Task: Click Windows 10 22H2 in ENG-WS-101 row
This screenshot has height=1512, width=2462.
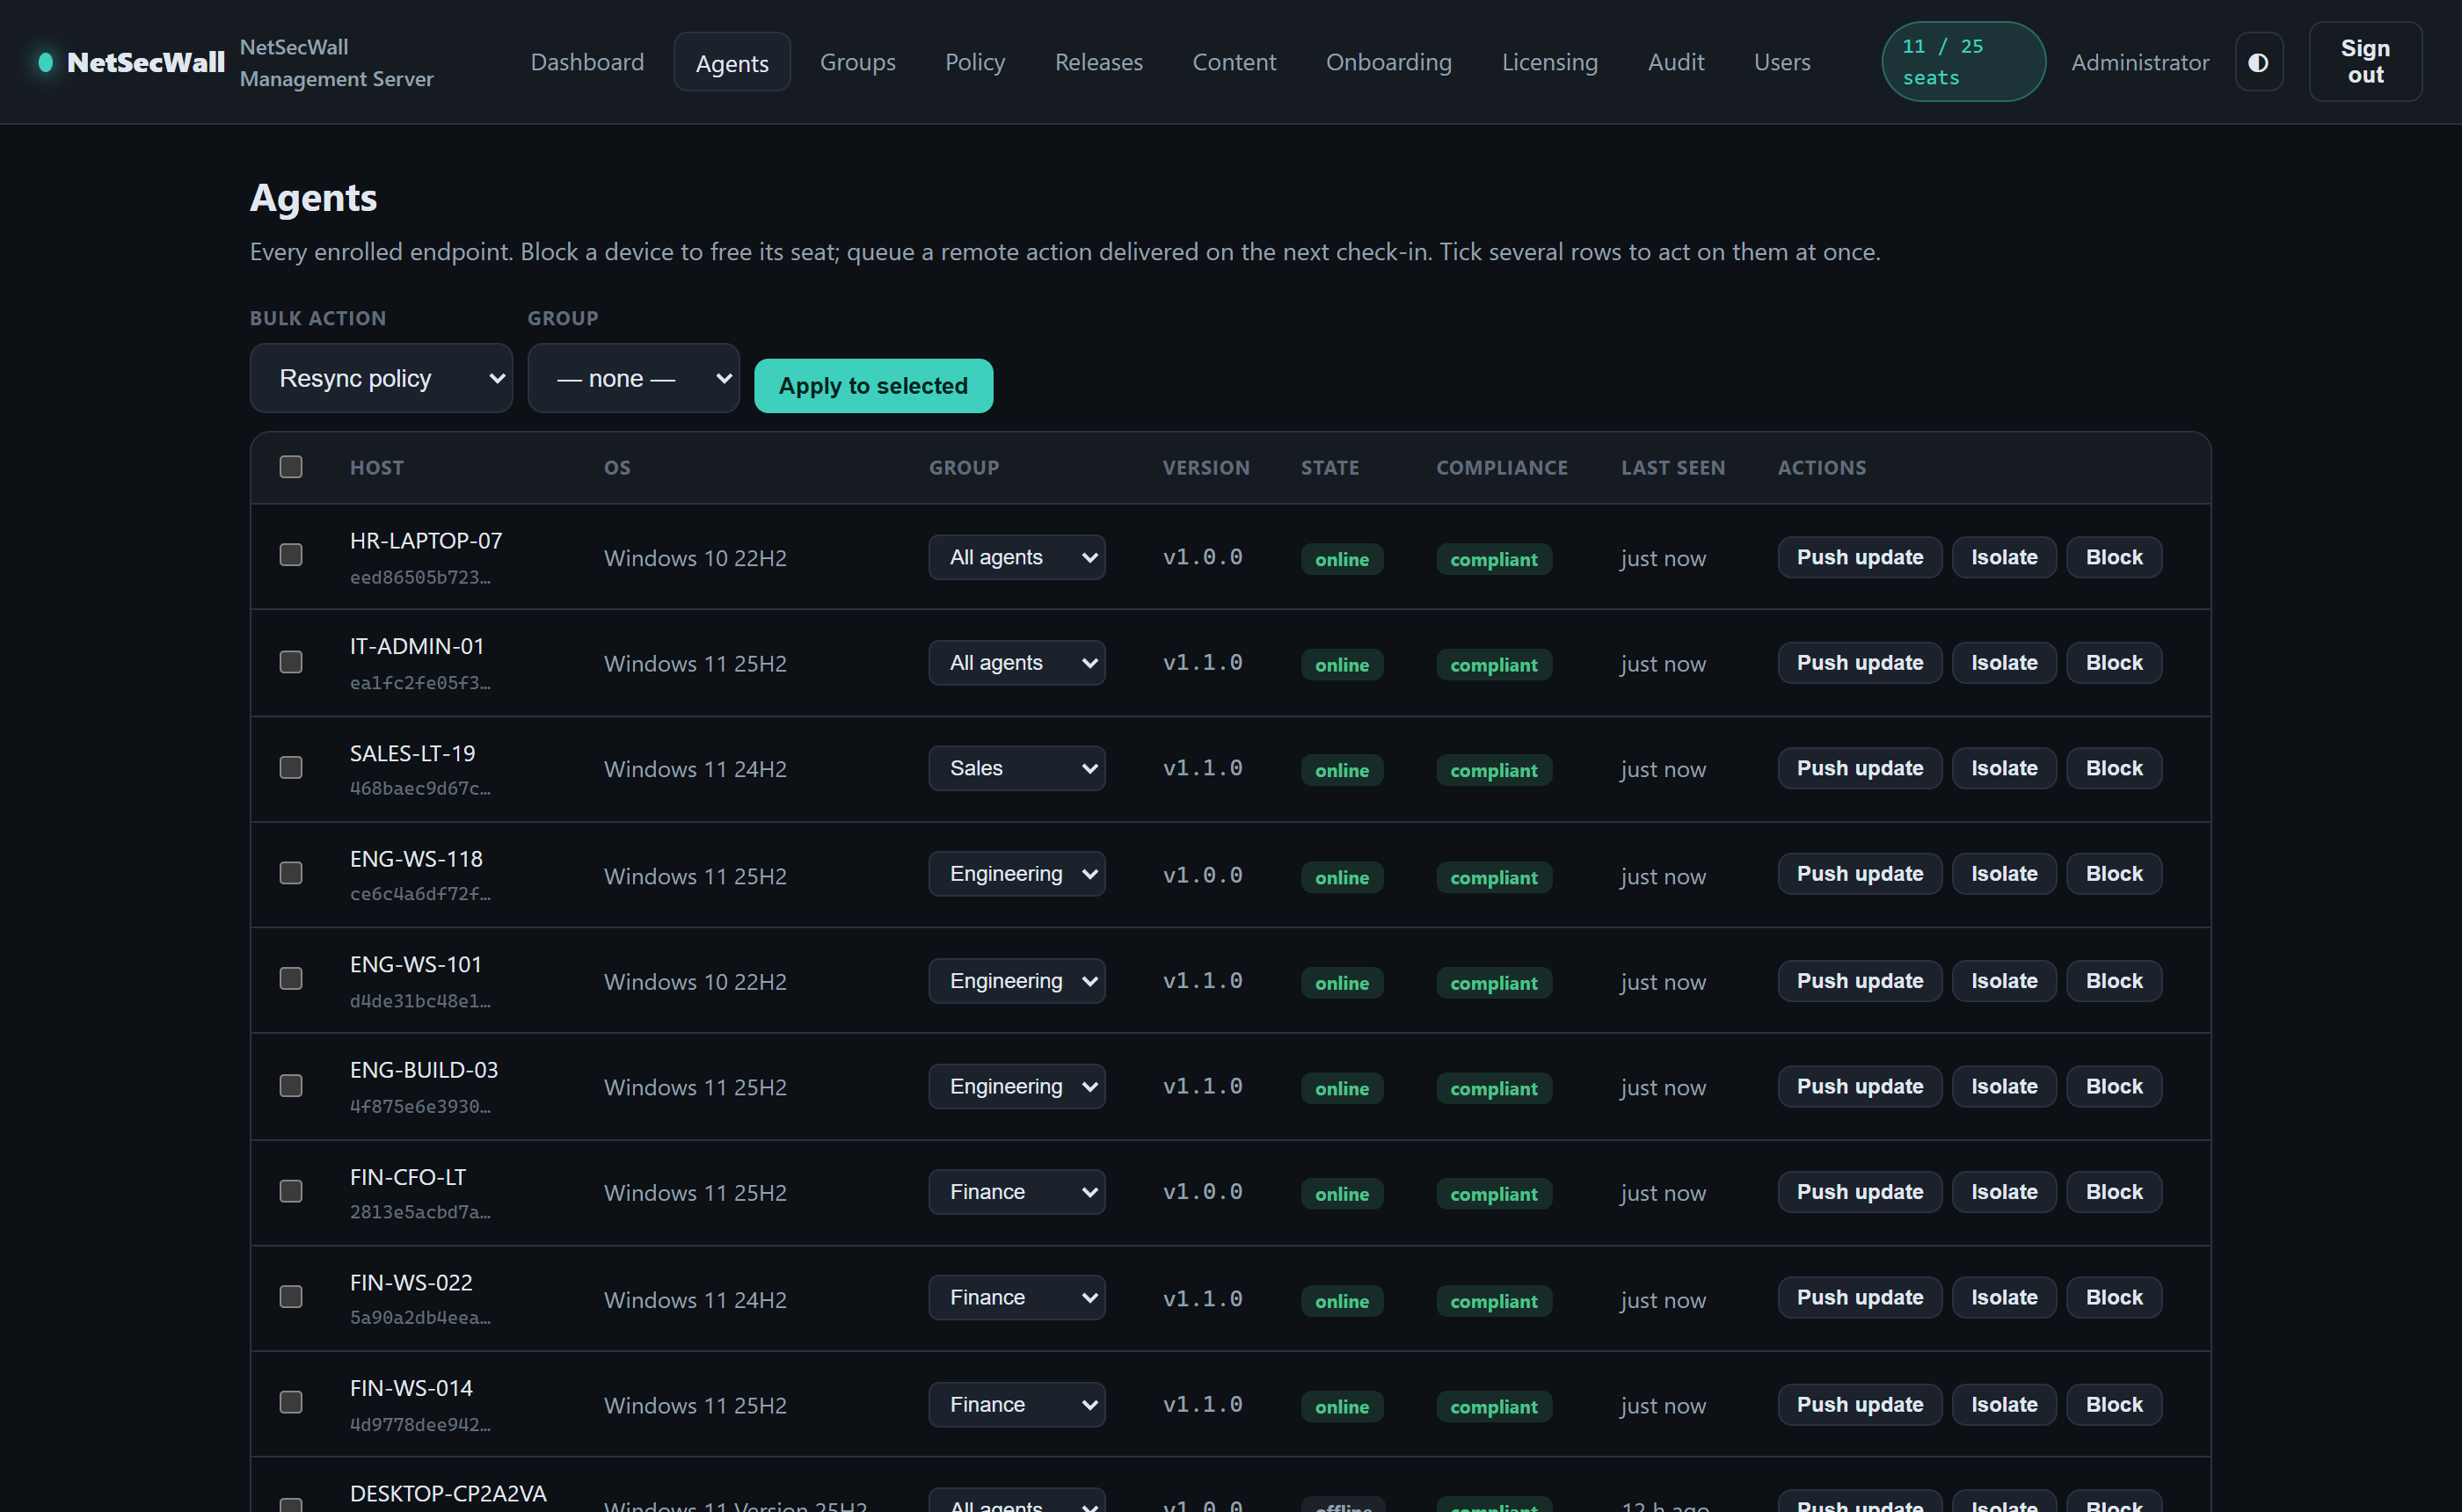Action: pyautogui.click(x=695, y=982)
